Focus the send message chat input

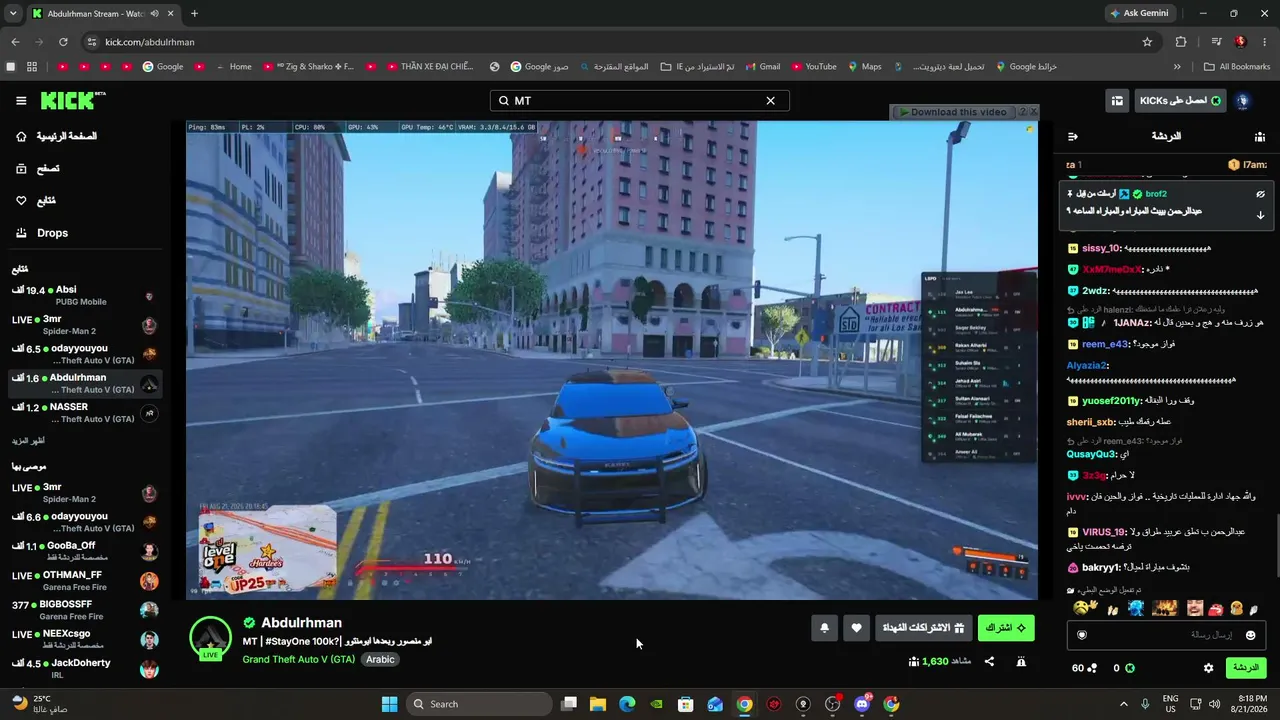[x=1166, y=635]
